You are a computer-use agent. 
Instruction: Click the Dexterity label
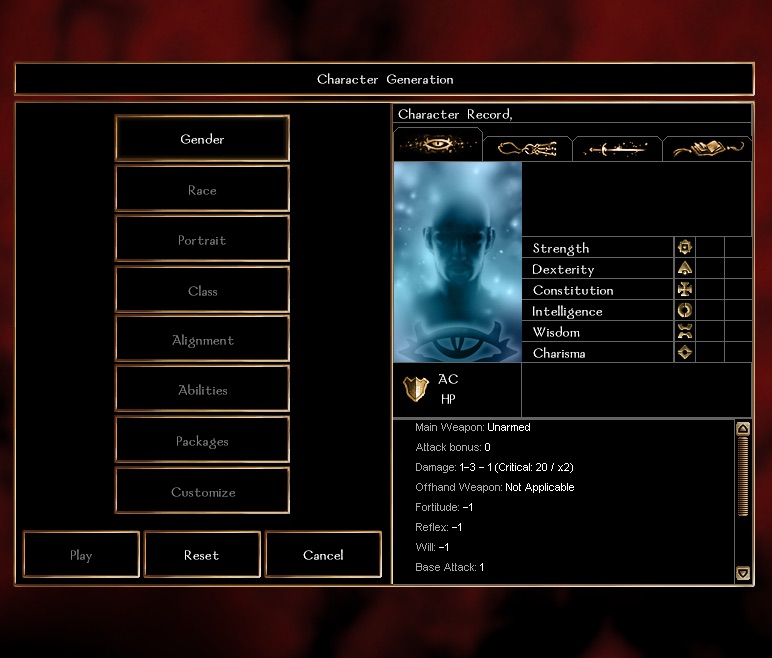point(563,269)
